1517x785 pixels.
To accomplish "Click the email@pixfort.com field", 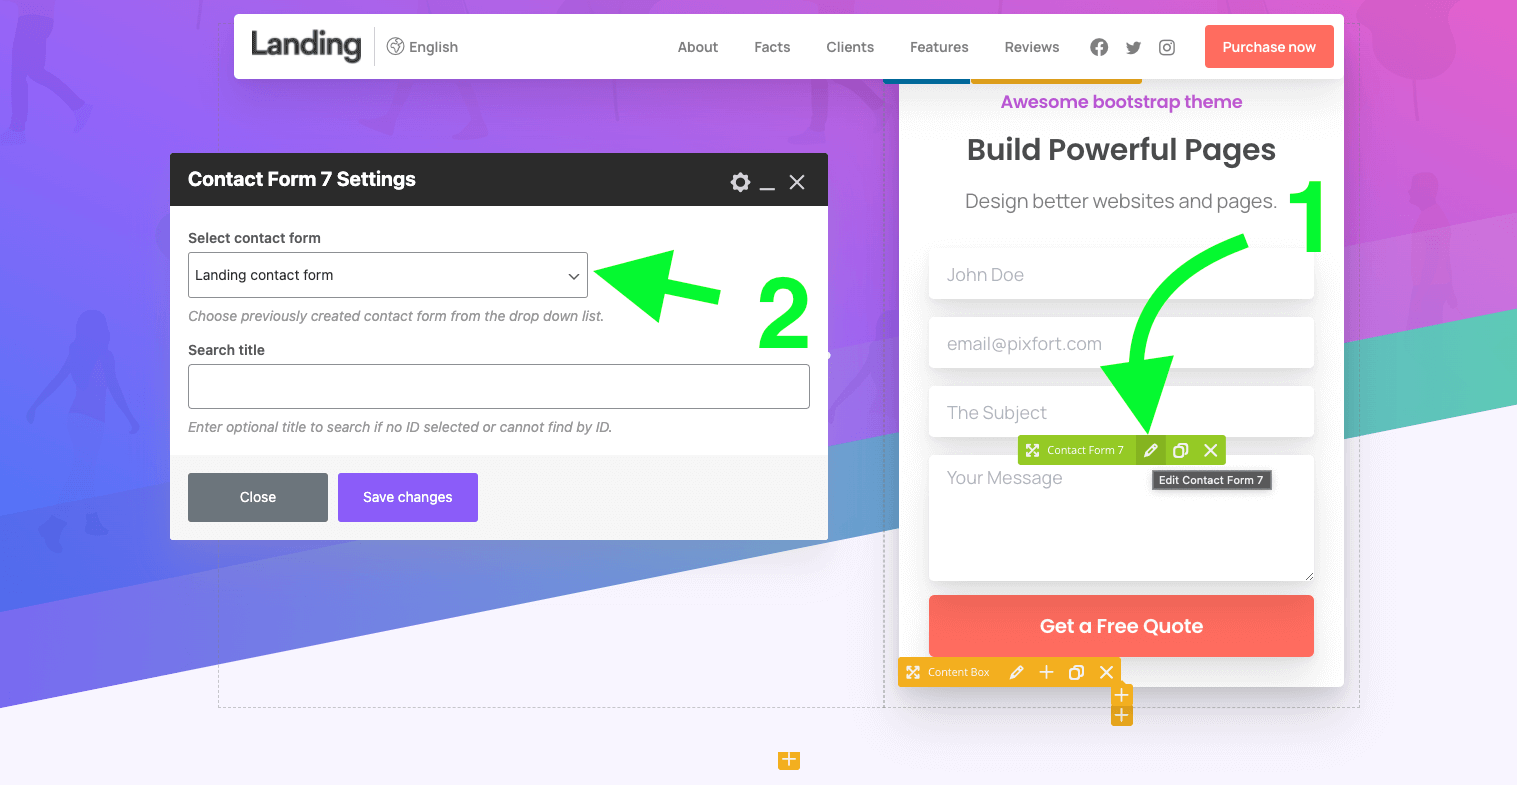I will click(1121, 343).
